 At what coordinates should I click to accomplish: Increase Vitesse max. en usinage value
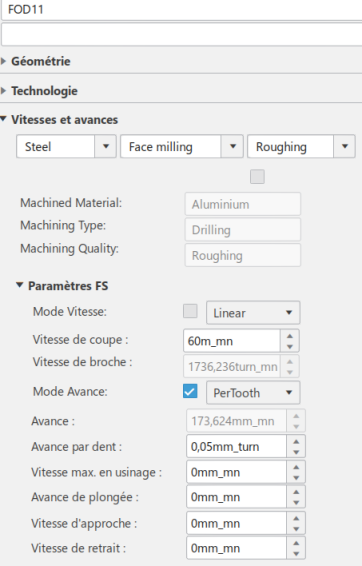click(x=296, y=467)
